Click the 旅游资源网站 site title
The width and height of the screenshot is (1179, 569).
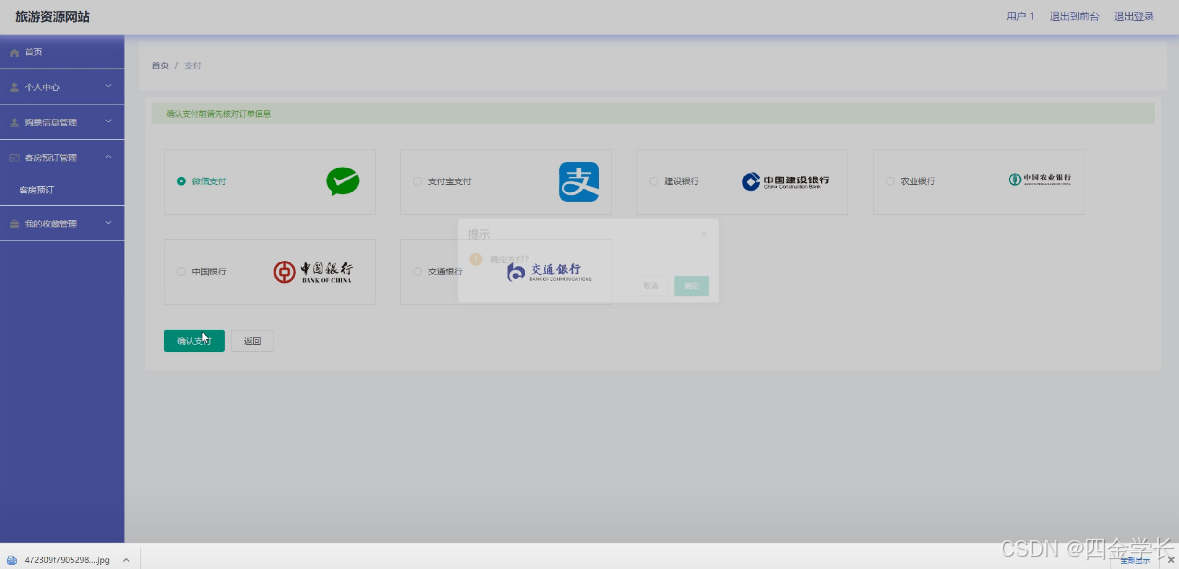coord(53,17)
